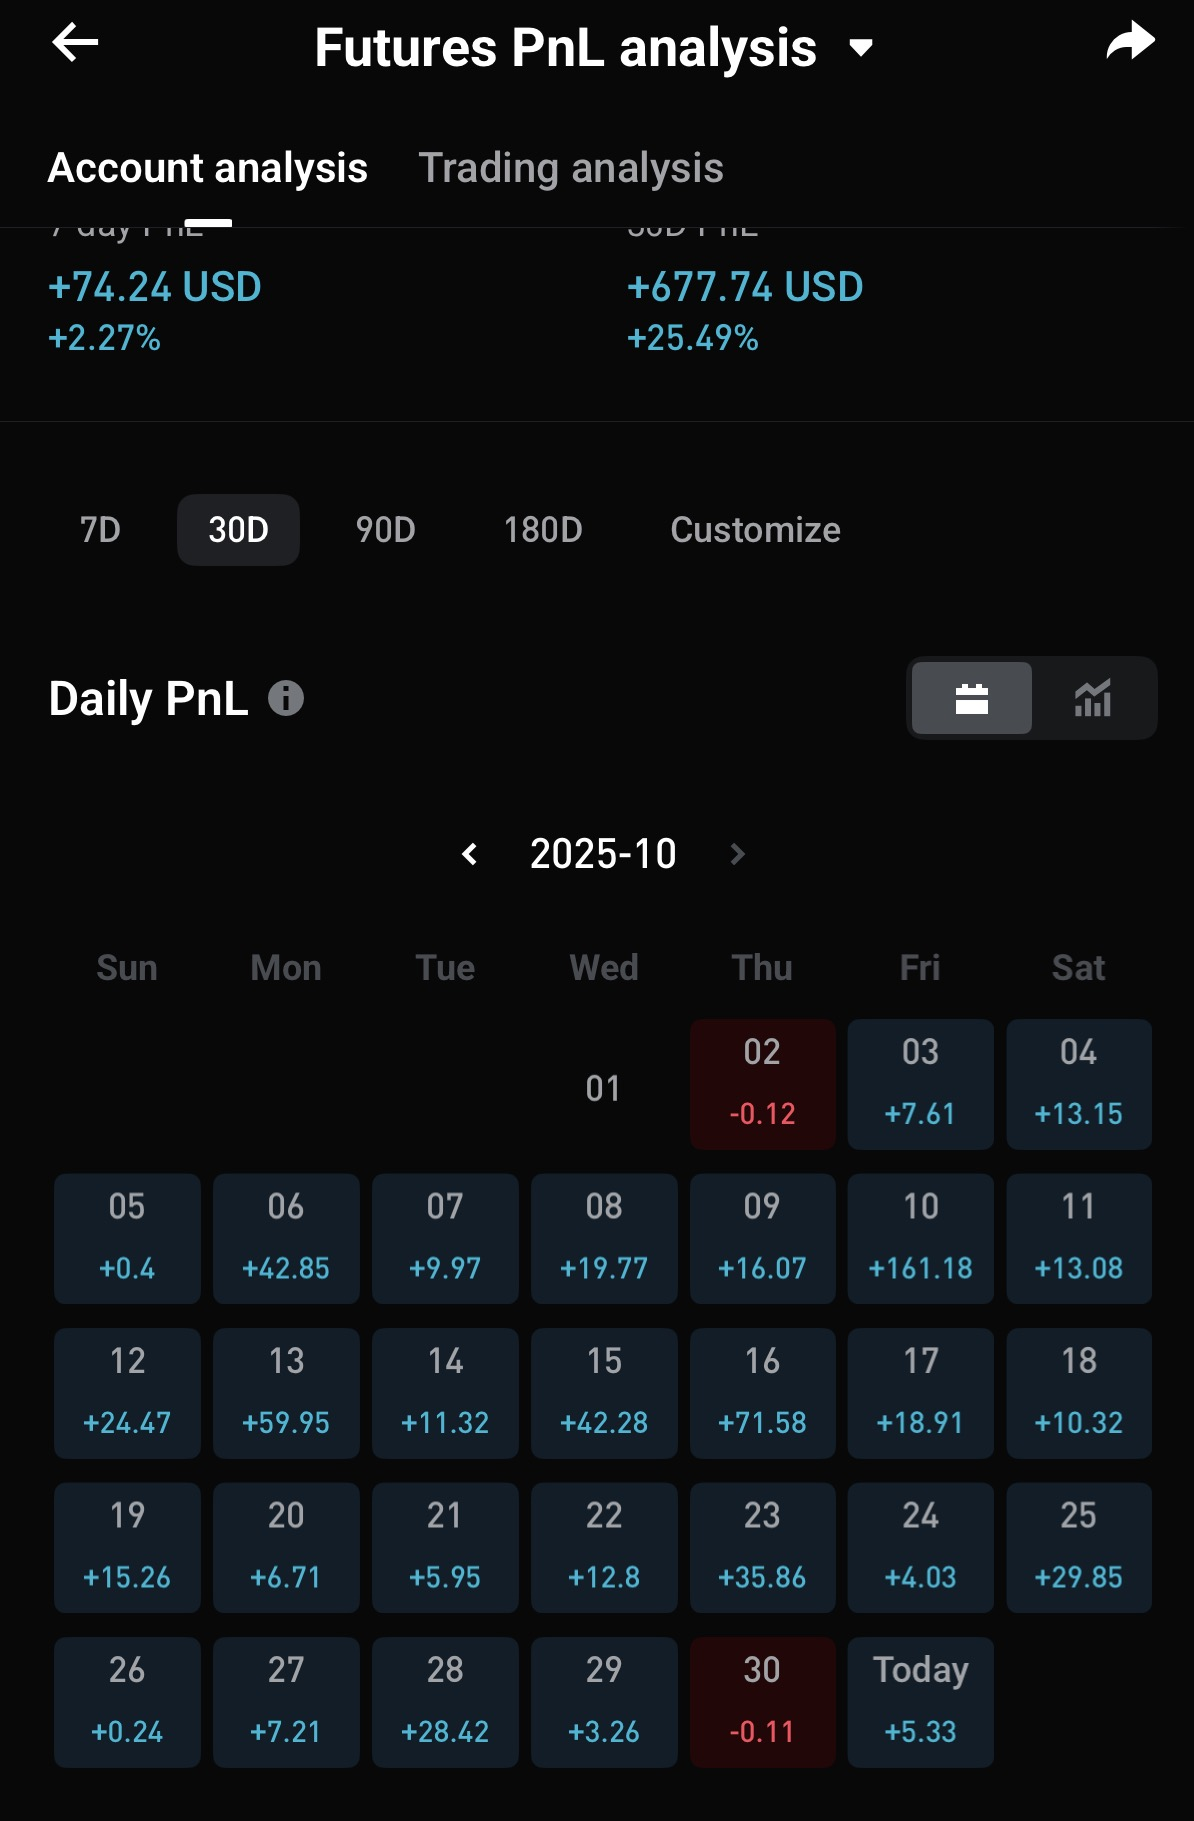Tap the red day 30 cell
1194x1821 pixels.
point(762,1701)
